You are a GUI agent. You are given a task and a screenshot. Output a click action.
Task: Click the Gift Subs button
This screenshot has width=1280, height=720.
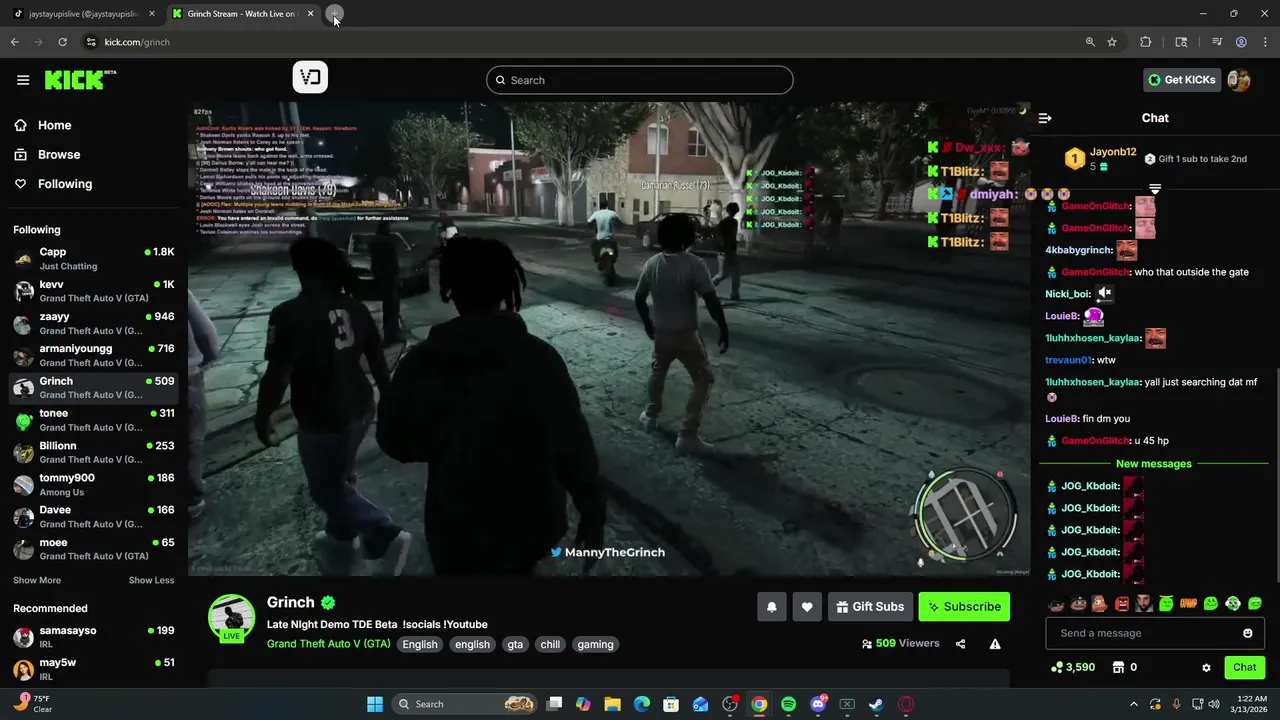pos(870,607)
